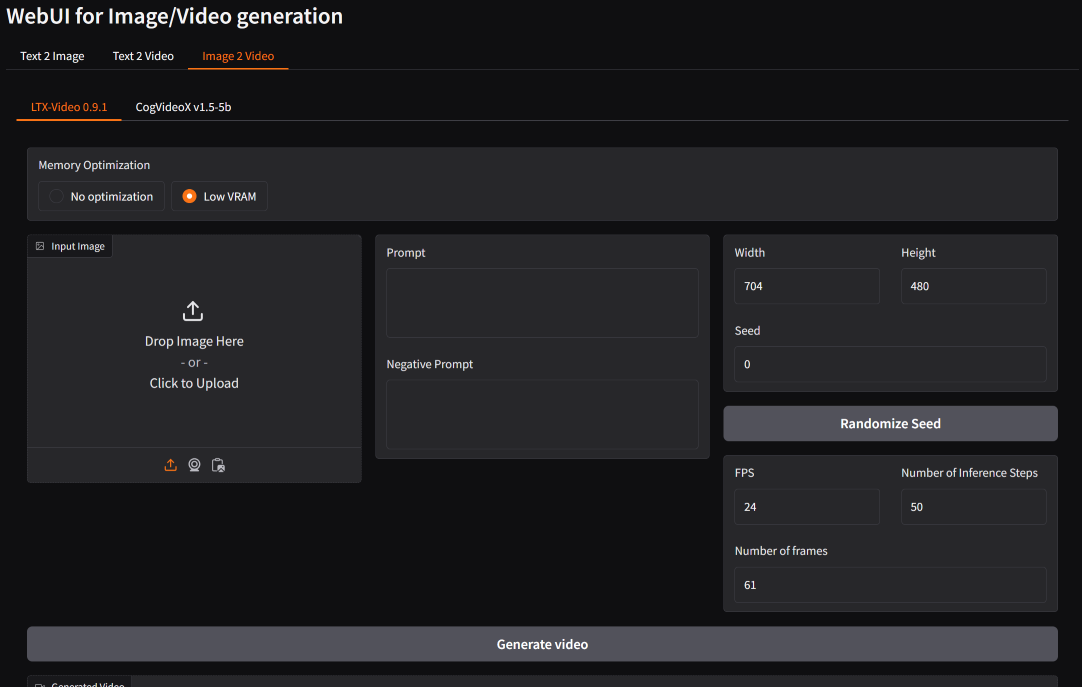
Task: Click the Prompt text box
Action: (542, 303)
